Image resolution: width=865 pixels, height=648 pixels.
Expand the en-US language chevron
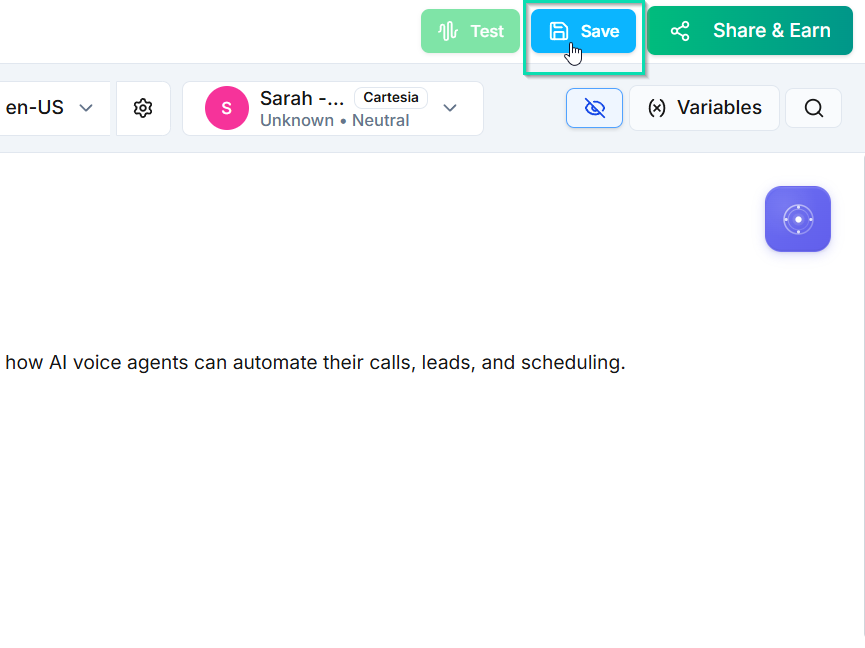(87, 108)
